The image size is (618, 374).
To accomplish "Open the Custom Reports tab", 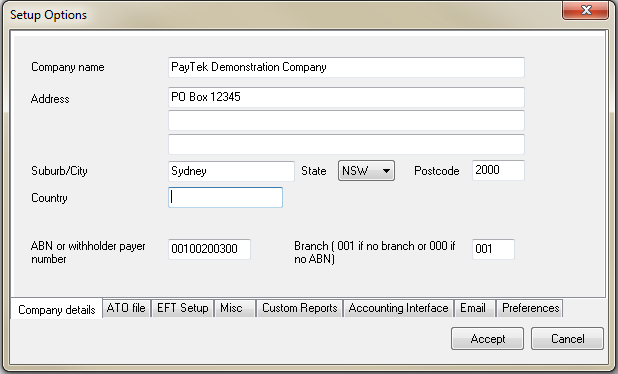I will [300, 308].
